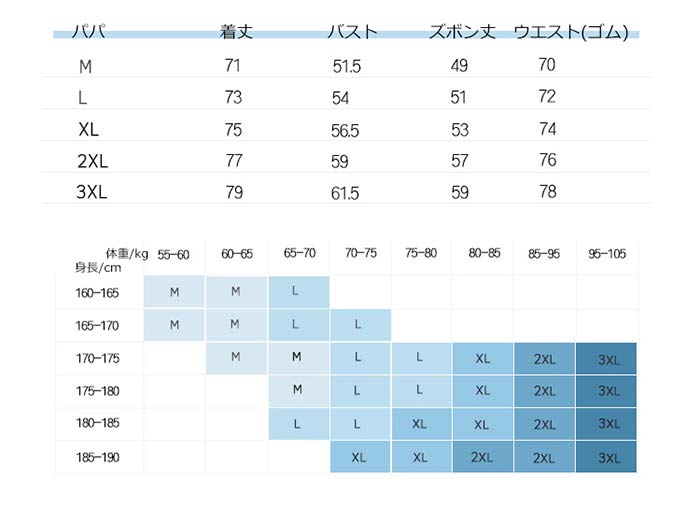Click the 3XL cell in the 185-190 row
Screen dimensions: 700x508
(x=607, y=457)
